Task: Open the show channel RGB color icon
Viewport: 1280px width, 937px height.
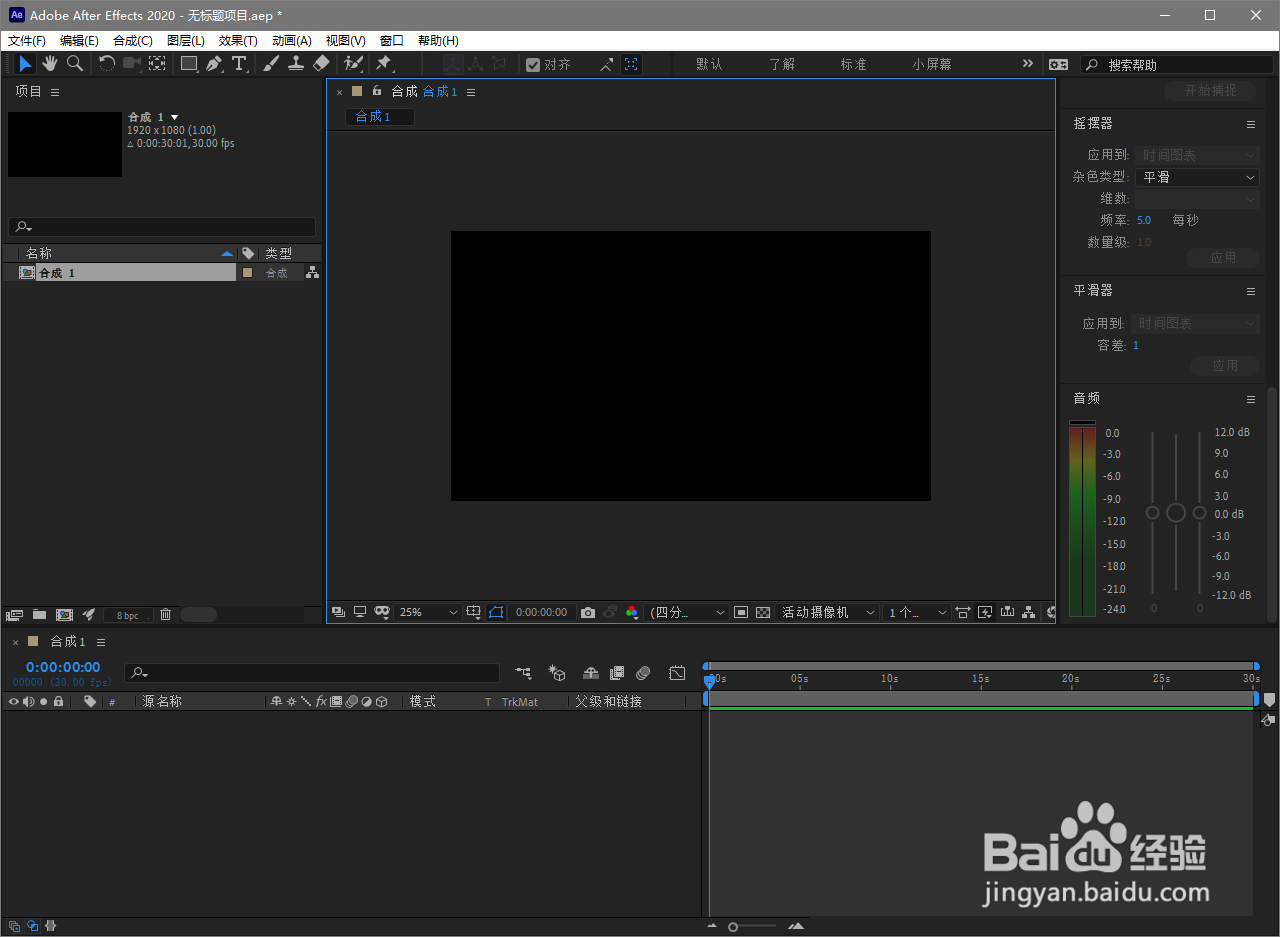Action: pyautogui.click(x=632, y=612)
